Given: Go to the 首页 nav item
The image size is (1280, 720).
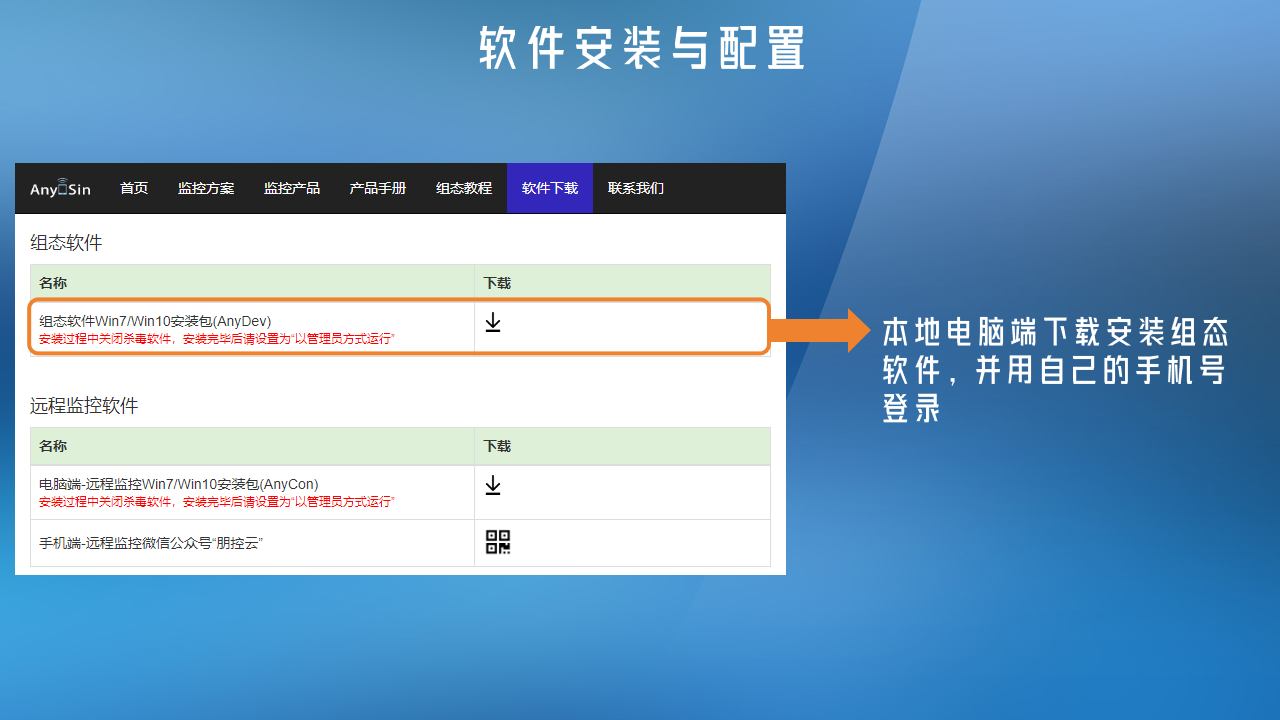Looking at the screenshot, I should tap(134, 188).
